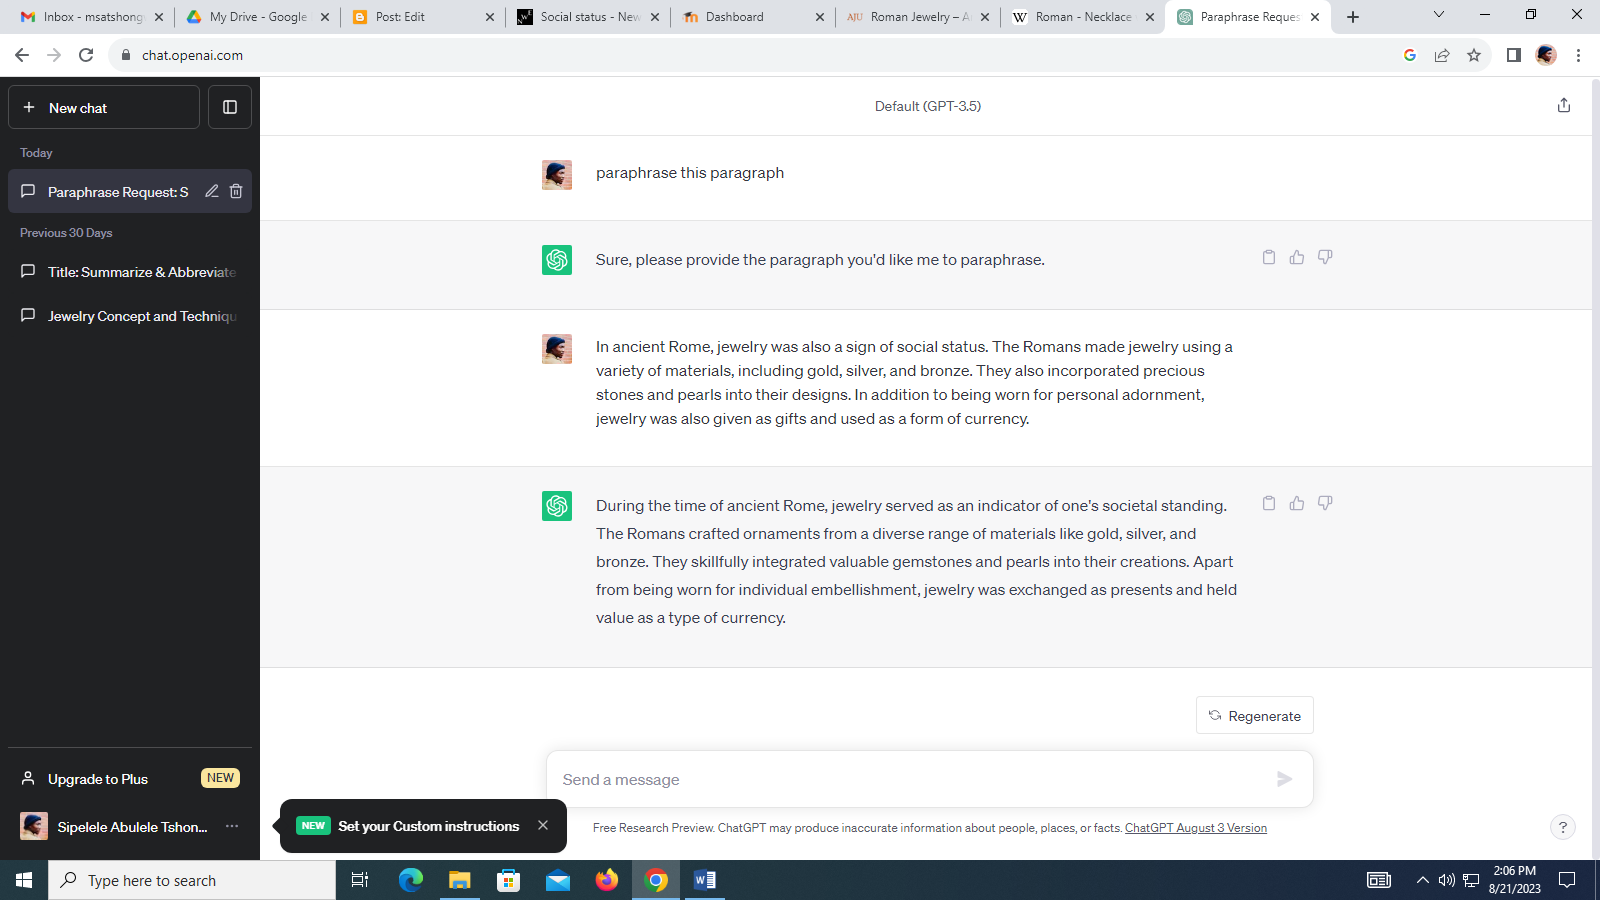Viewport: 1600px width, 900px height.
Task: Expand the tab search chevron in Chrome
Action: point(1439,15)
